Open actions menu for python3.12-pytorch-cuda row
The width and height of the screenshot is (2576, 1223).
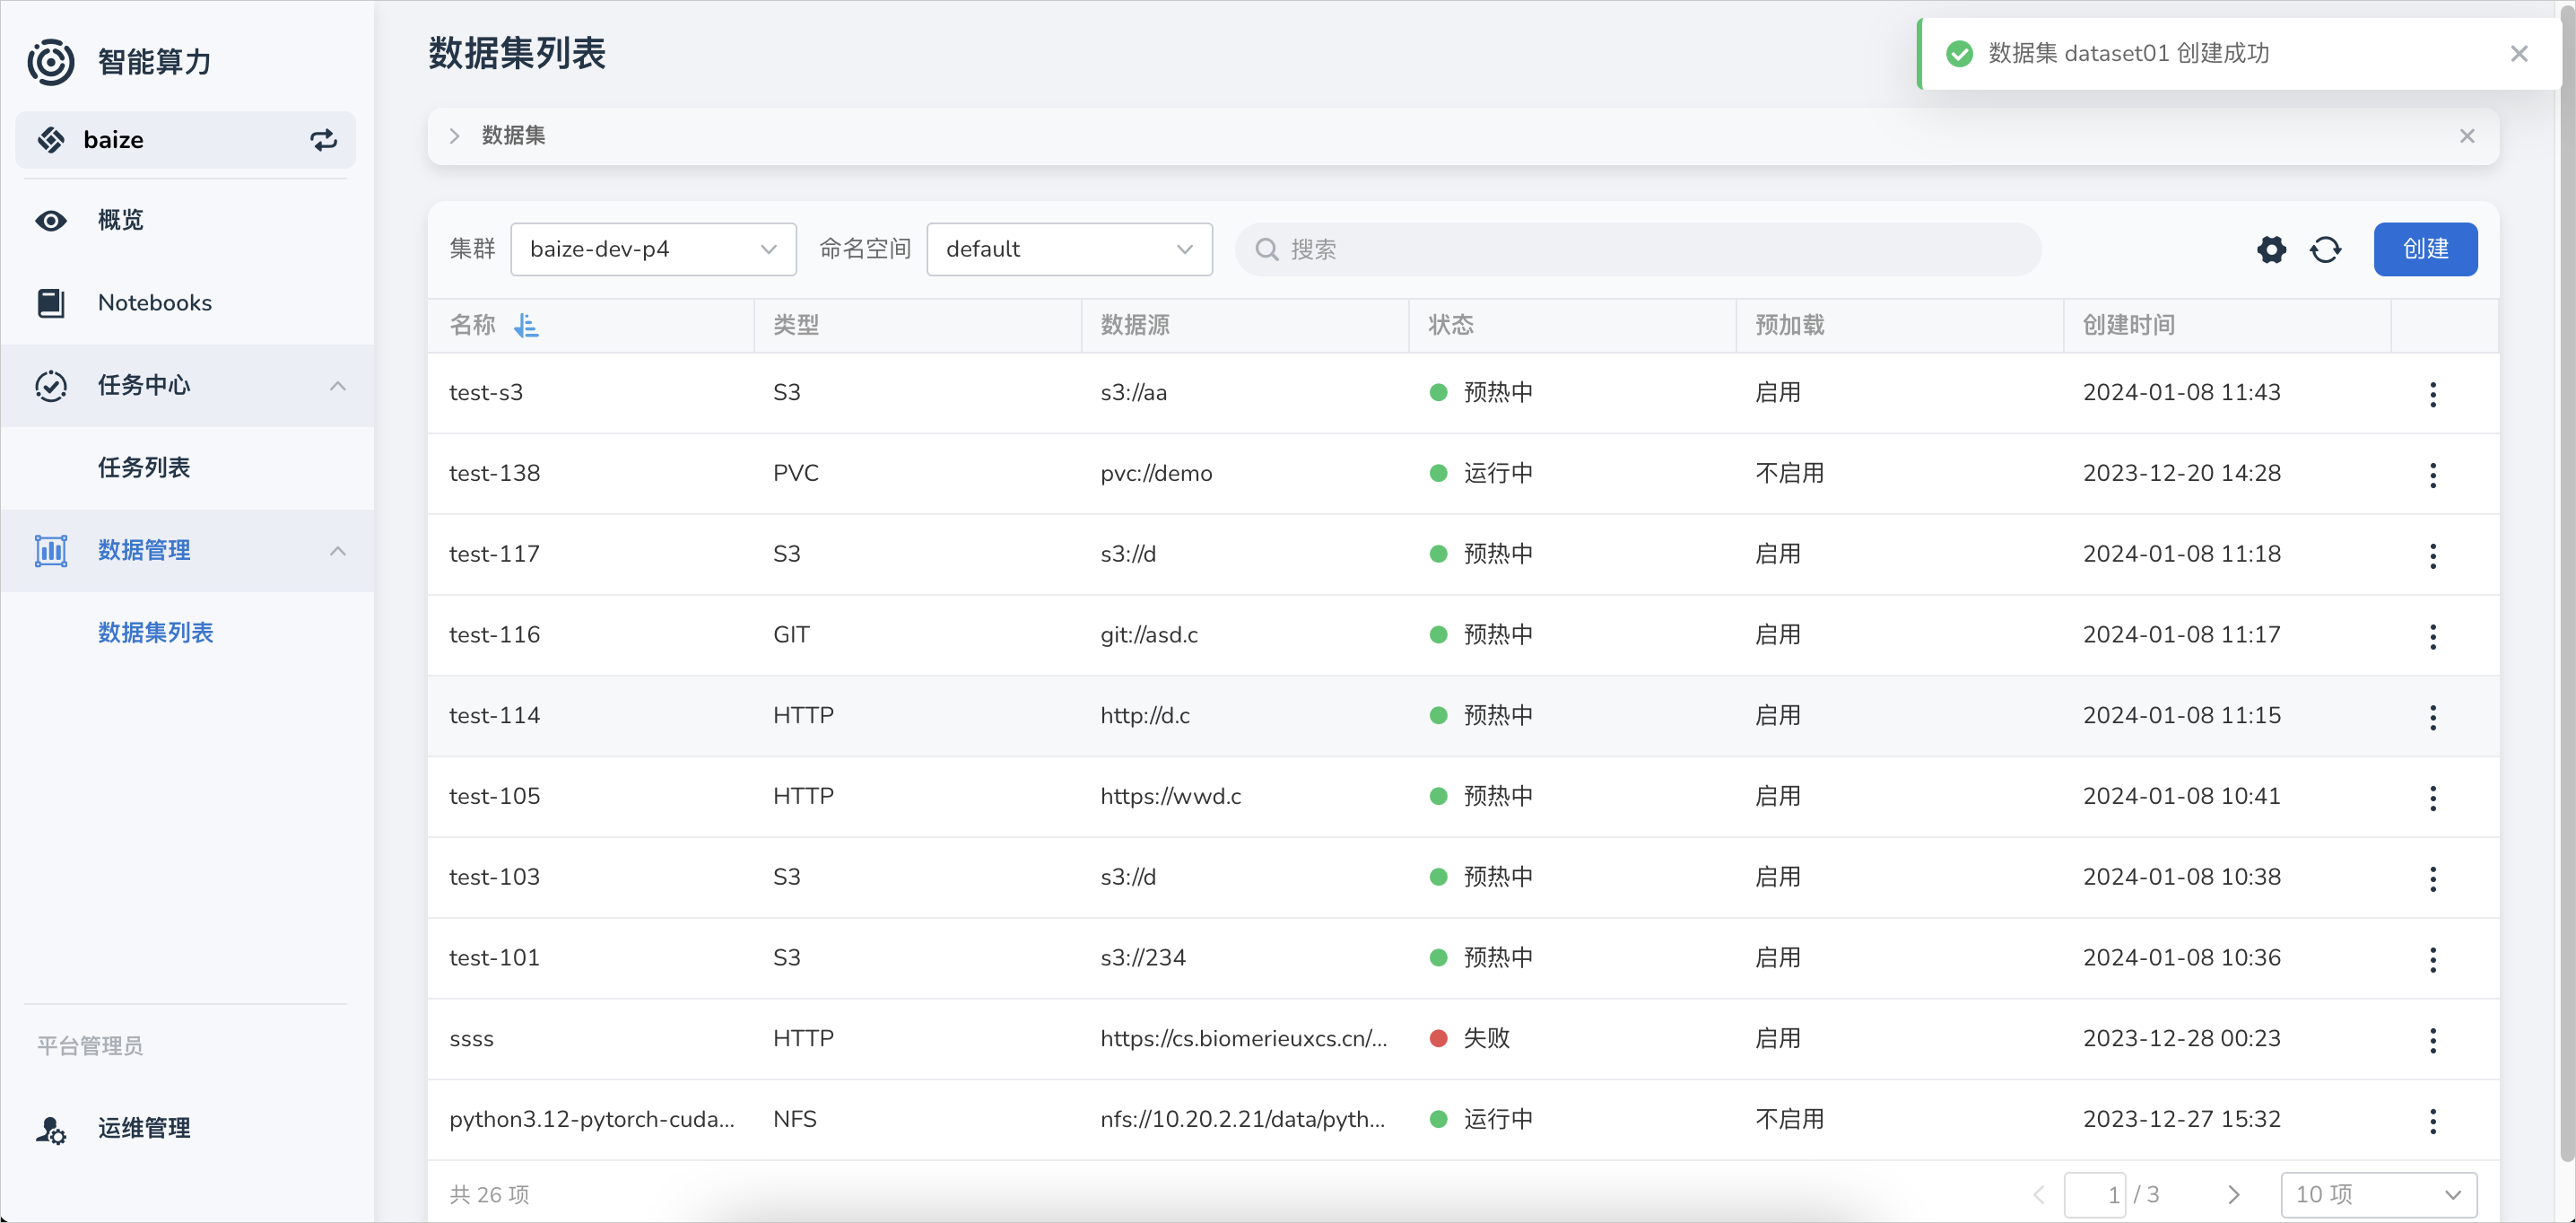tap(2432, 1121)
